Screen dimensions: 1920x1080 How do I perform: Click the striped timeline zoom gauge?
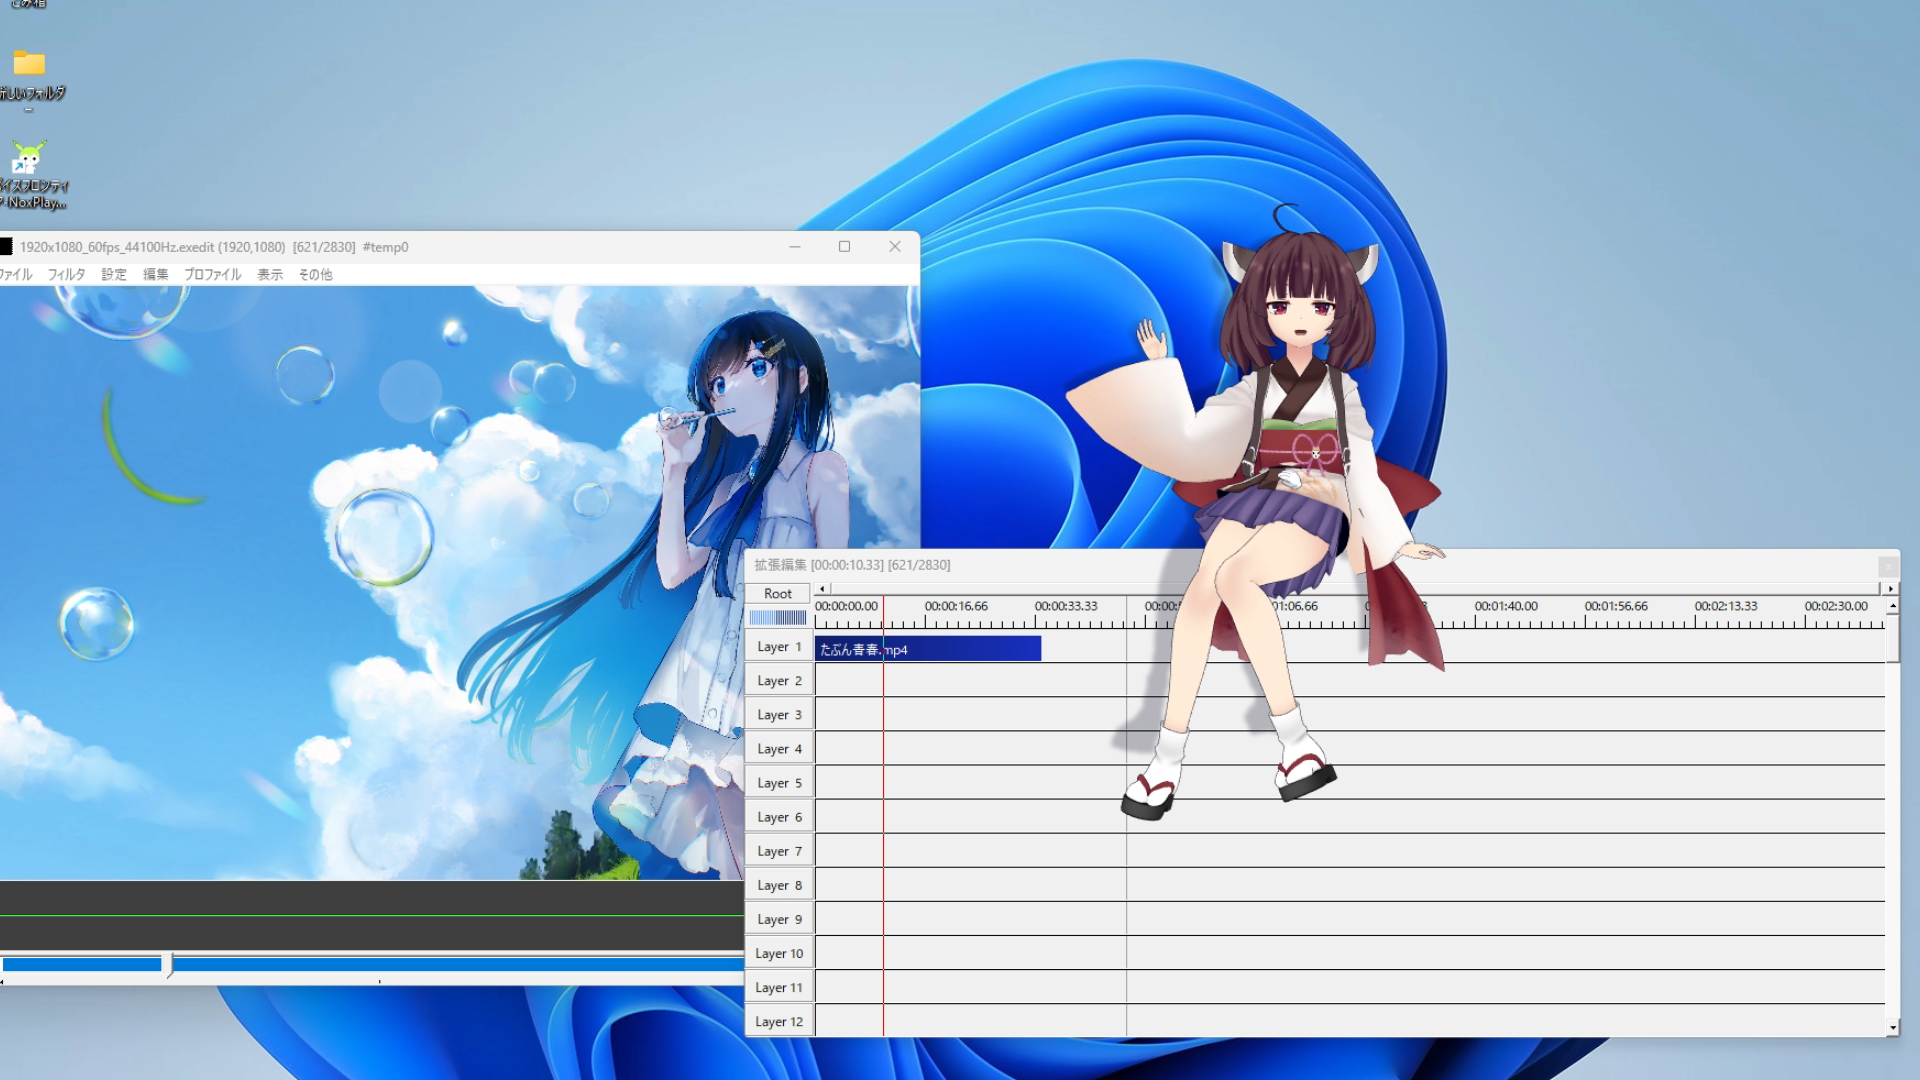(777, 618)
